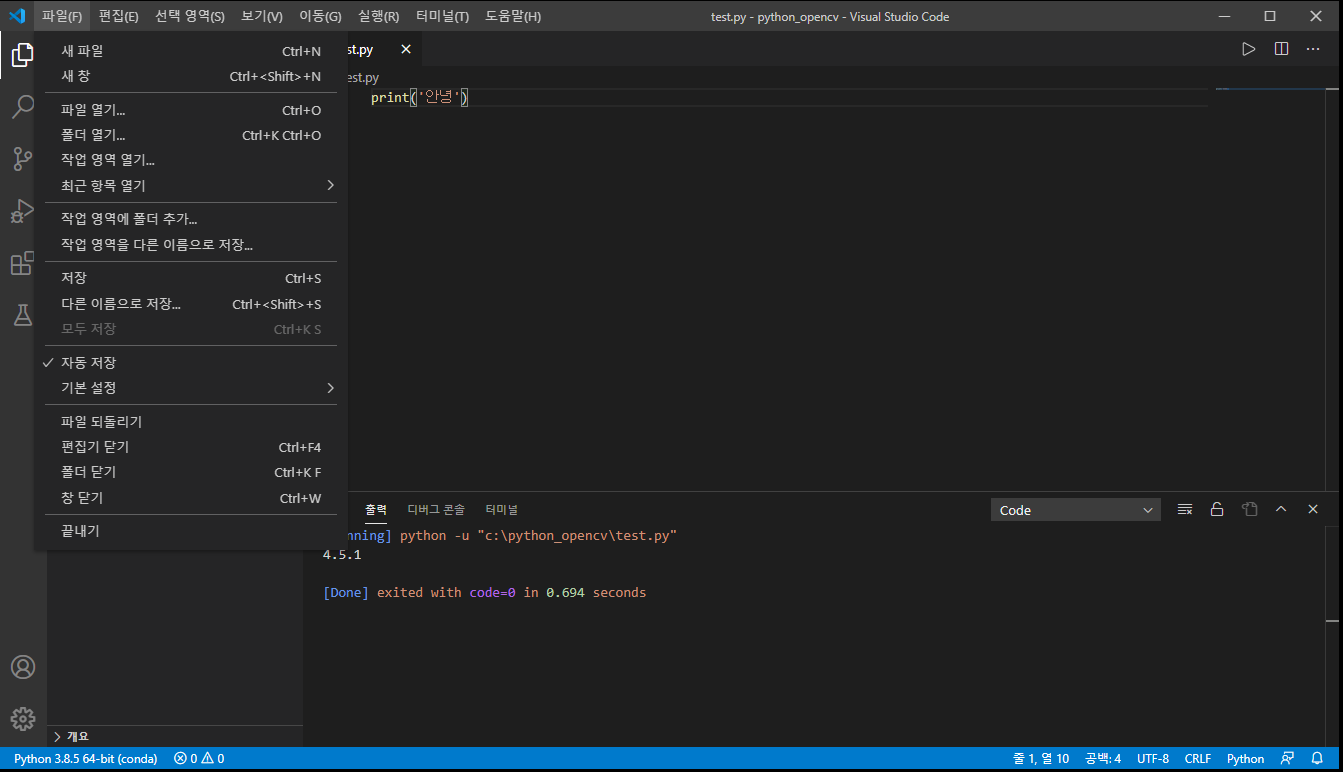This screenshot has width=1343, height=772.
Task: Choose 작업 영역에 폴더 추가...
Action: coord(190,219)
